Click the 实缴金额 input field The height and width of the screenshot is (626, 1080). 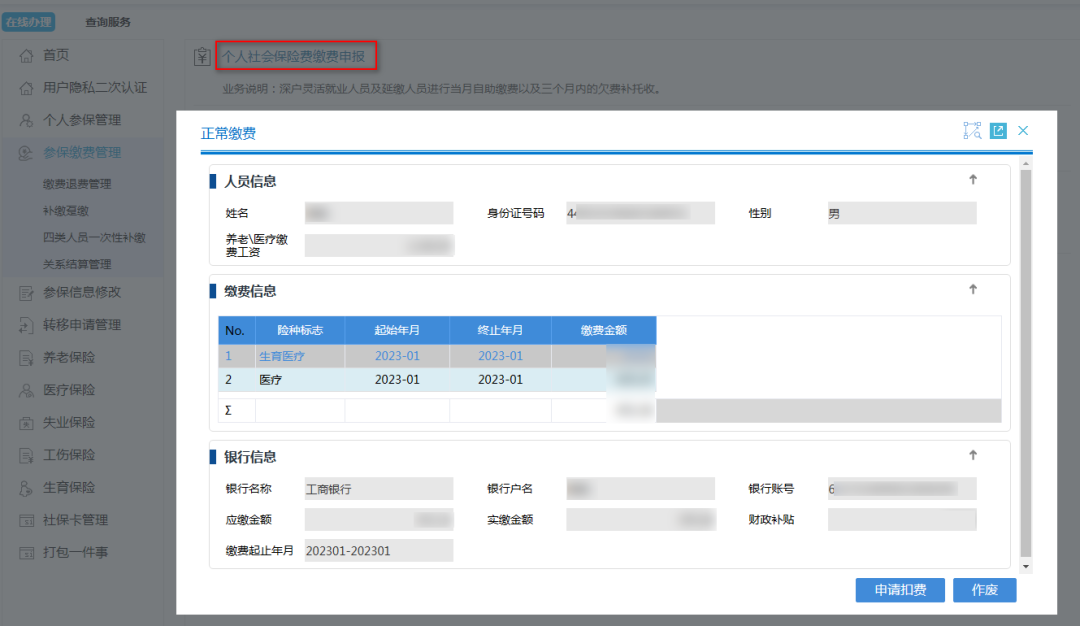[x=641, y=520]
